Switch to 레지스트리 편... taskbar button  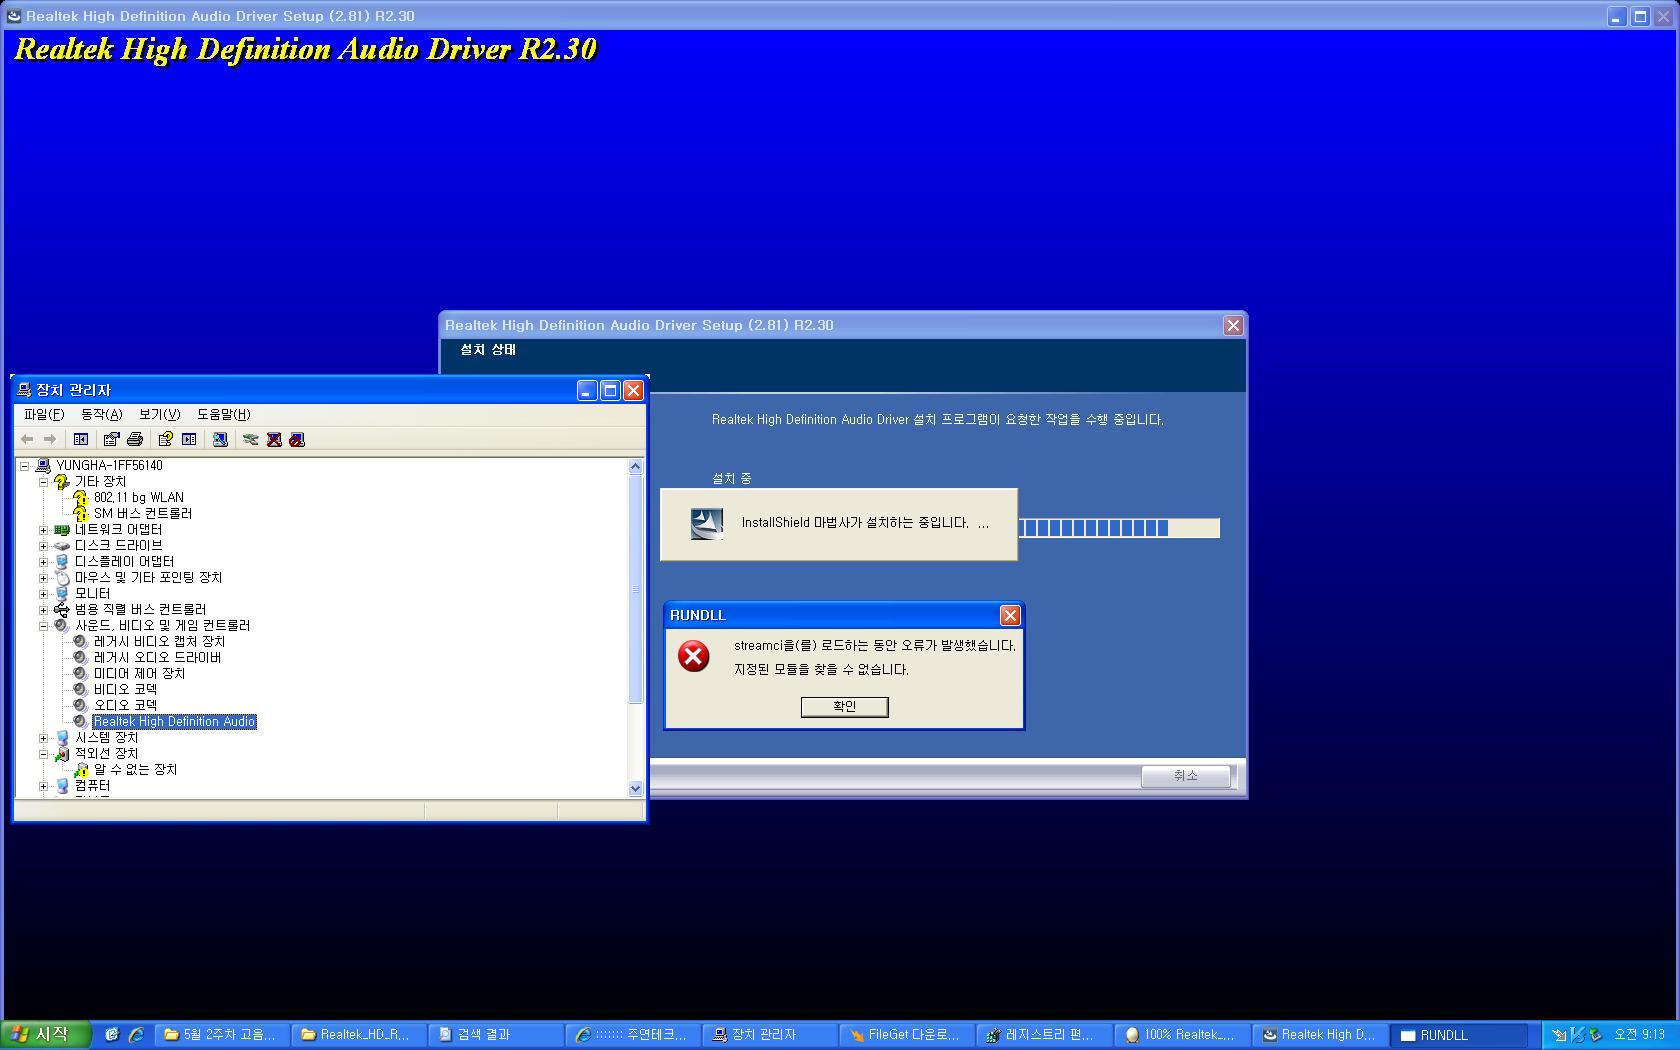pos(1043,1035)
